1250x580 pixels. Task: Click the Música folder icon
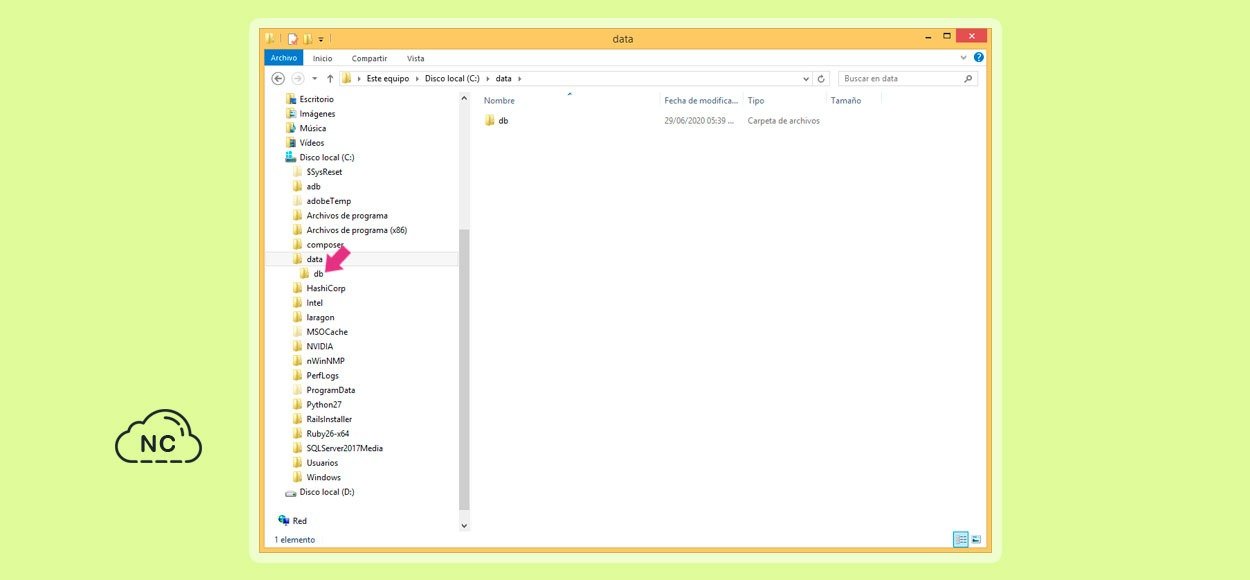pyautogui.click(x=291, y=128)
